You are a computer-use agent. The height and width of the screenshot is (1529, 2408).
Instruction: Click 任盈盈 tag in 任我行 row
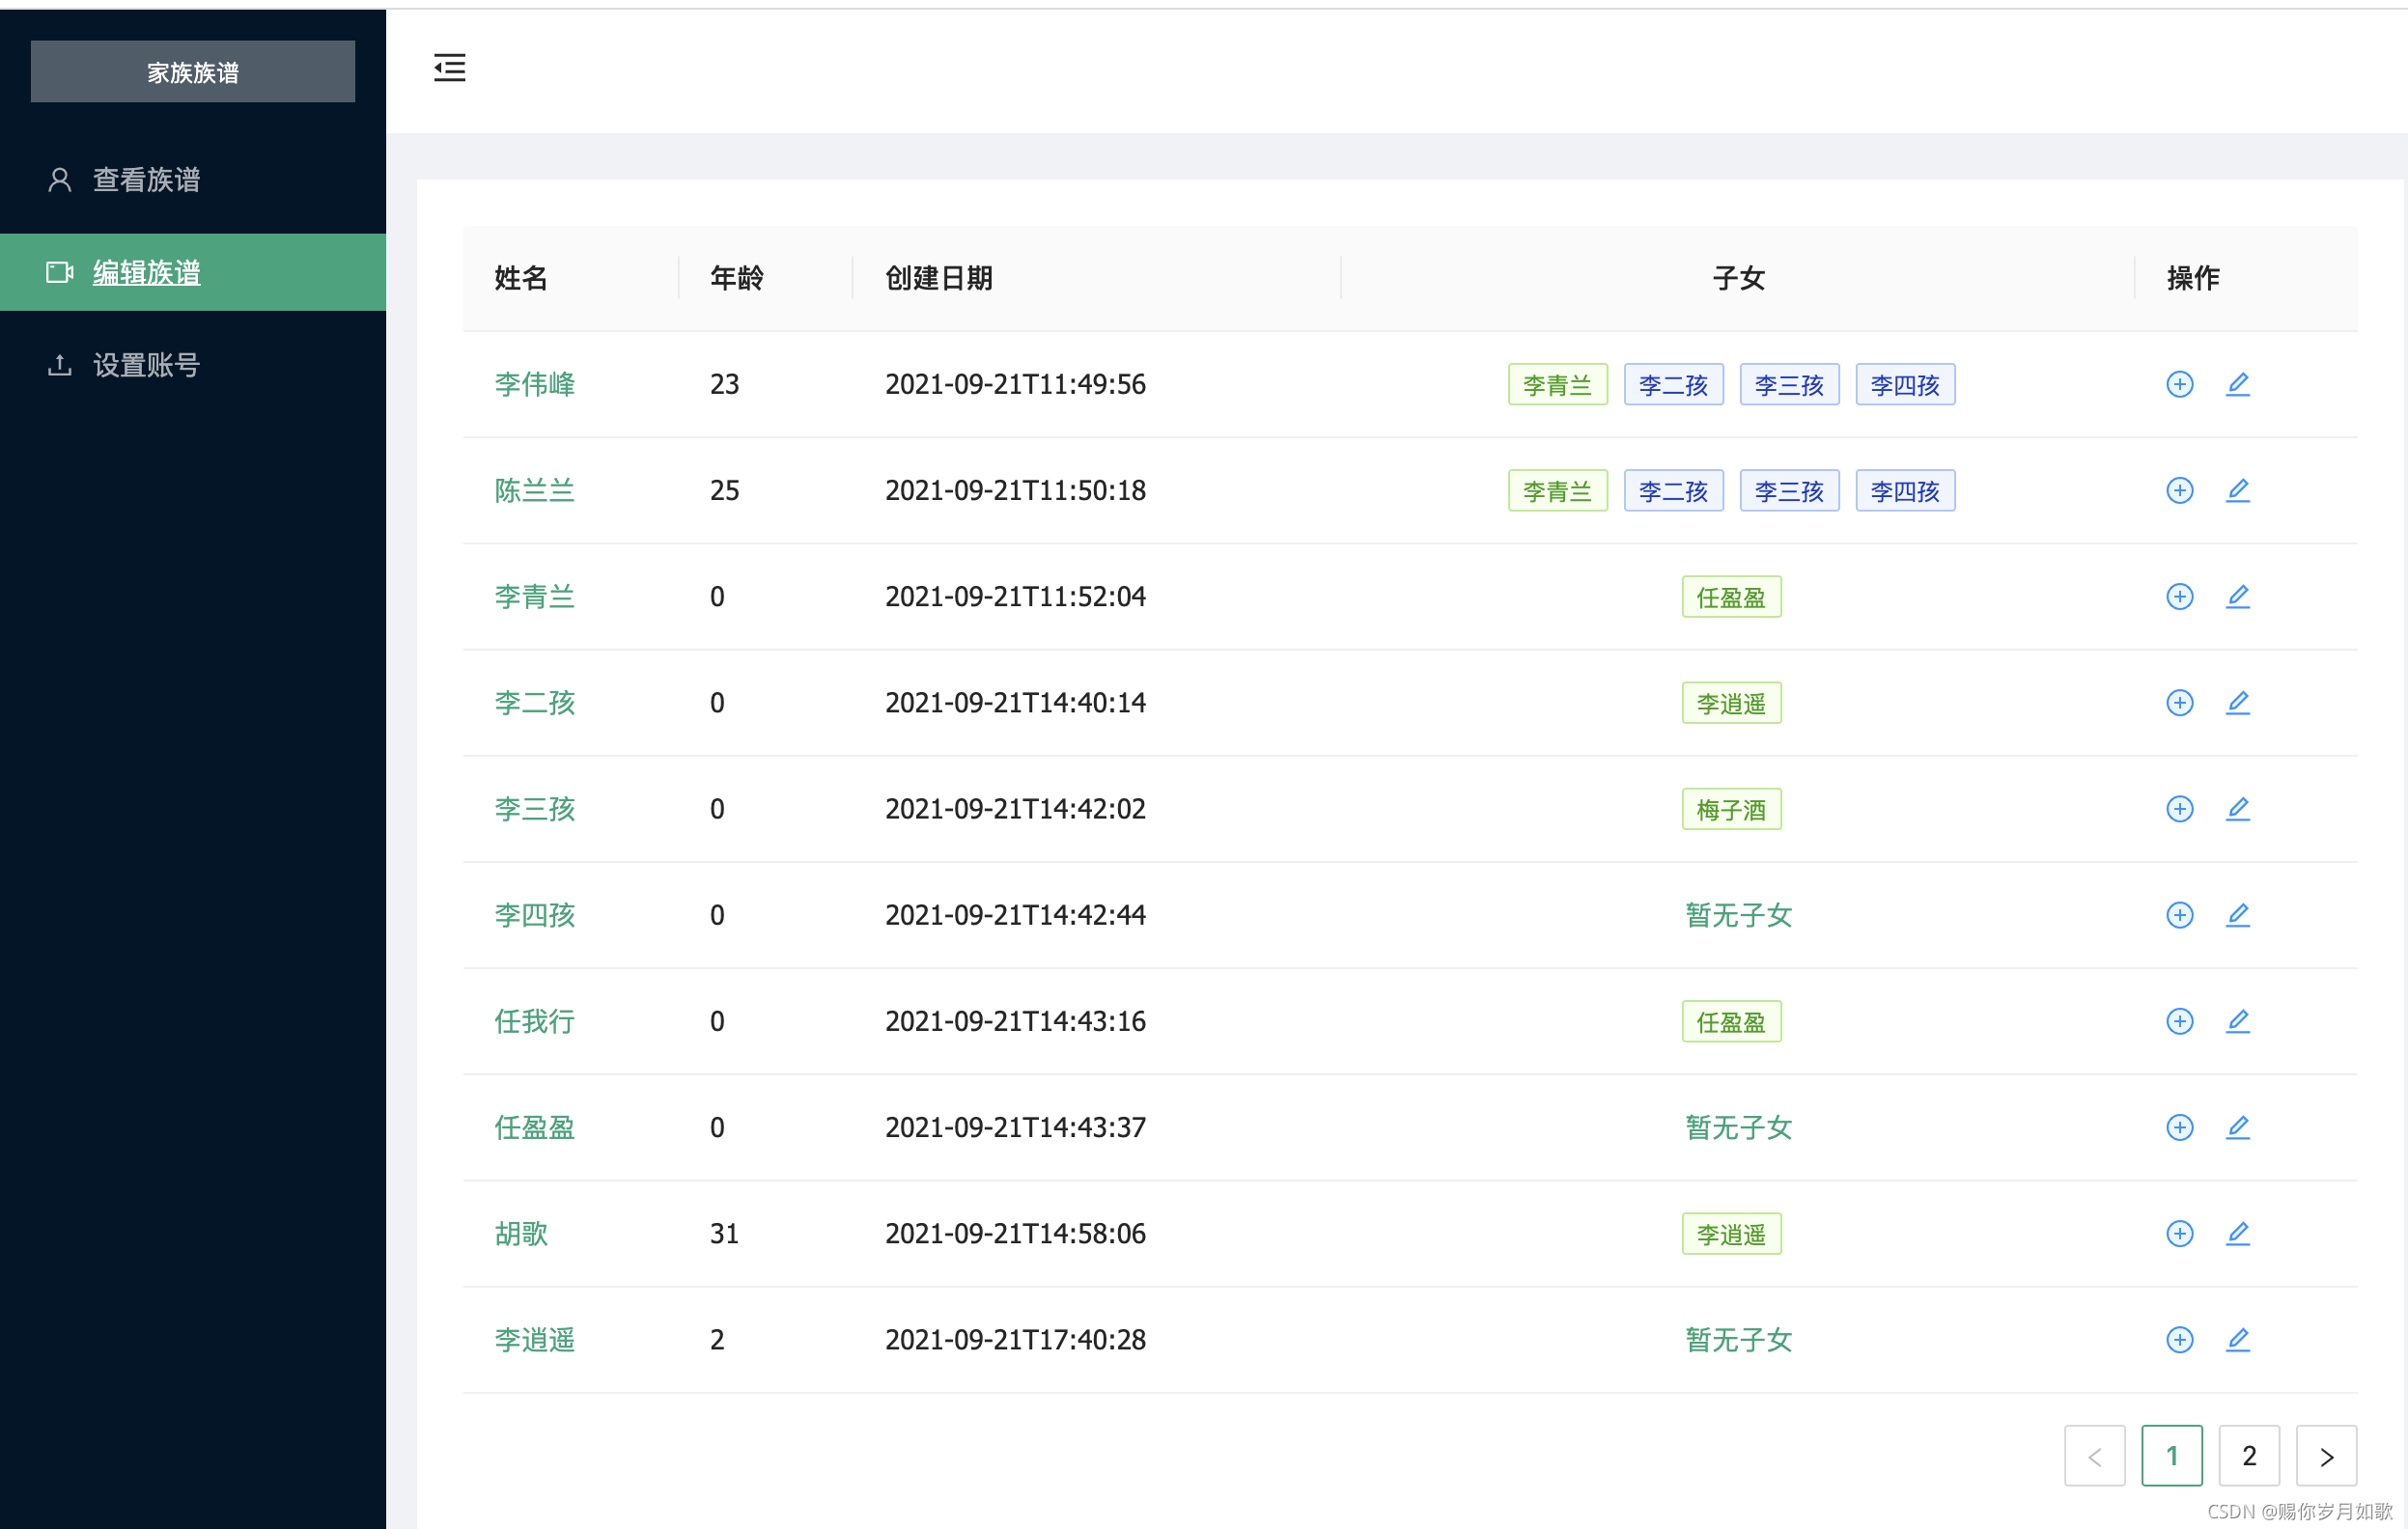pos(1731,1020)
